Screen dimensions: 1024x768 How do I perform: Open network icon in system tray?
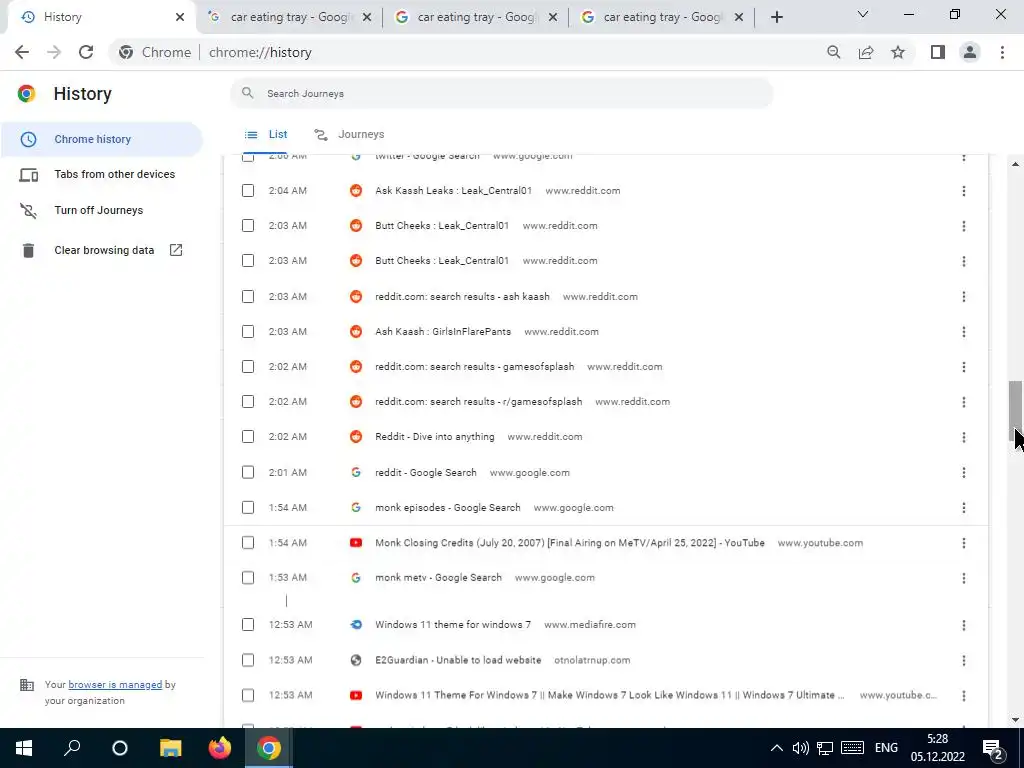825,748
